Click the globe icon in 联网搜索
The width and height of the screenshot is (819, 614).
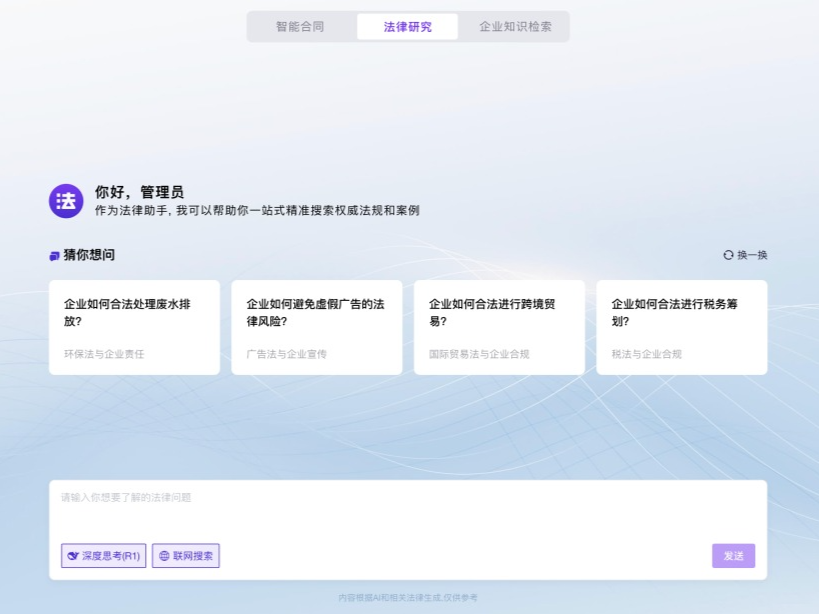[164, 556]
